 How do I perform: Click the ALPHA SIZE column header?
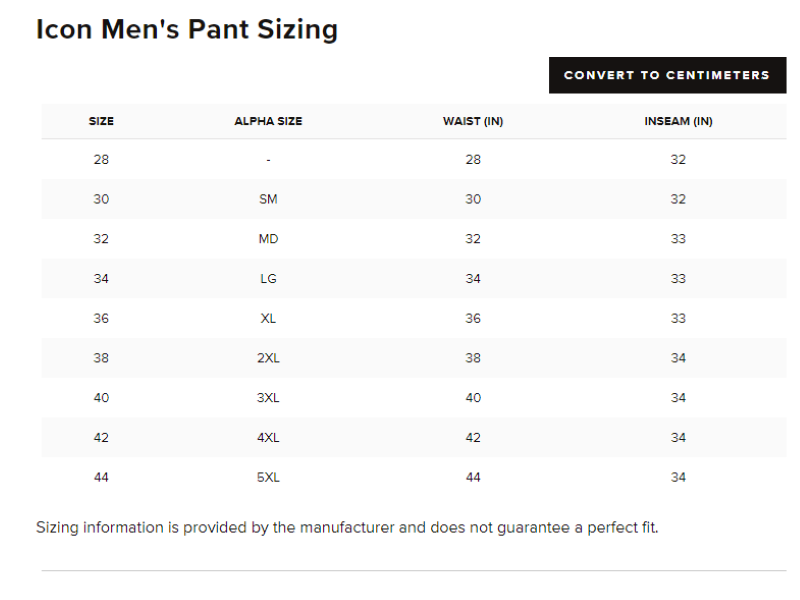coord(268,121)
